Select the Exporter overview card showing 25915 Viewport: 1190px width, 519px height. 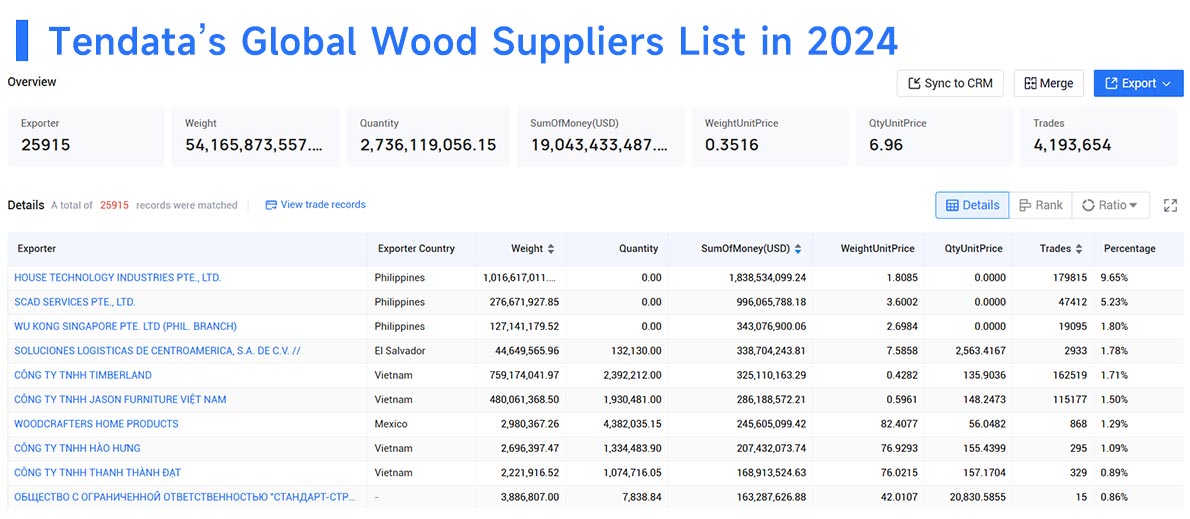tap(86, 136)
